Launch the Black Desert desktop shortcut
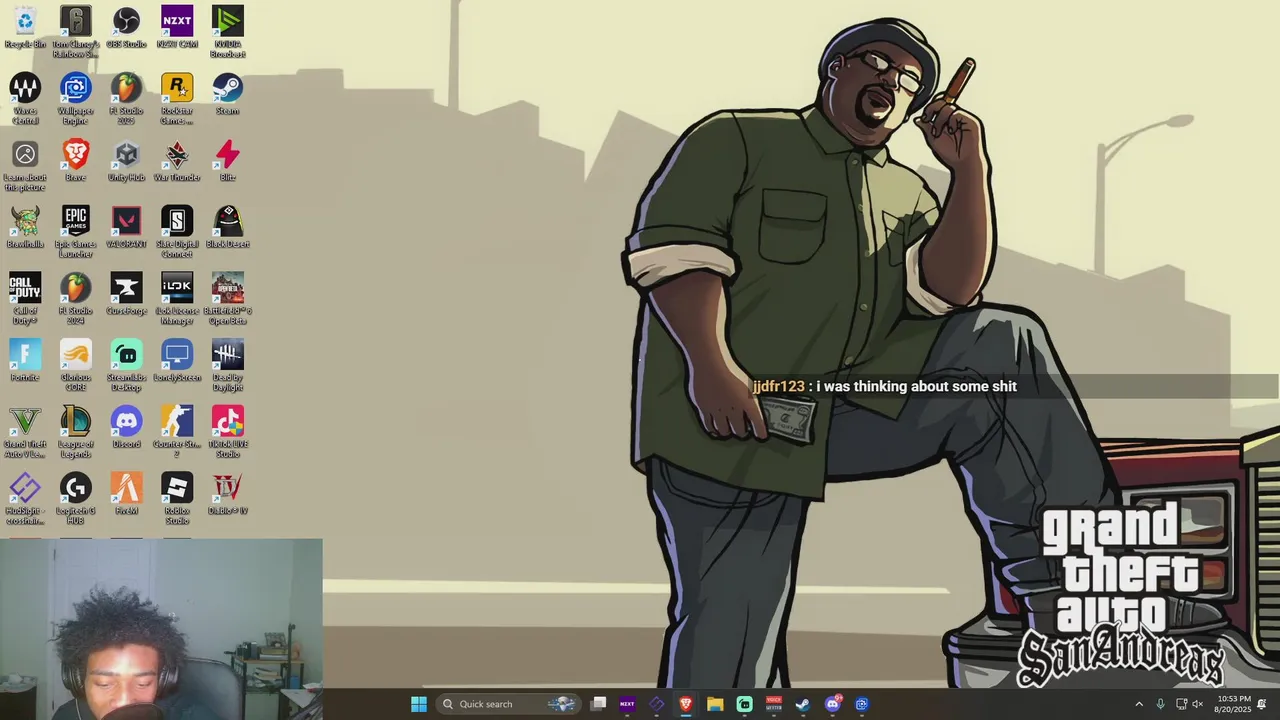 click(227, 228)
